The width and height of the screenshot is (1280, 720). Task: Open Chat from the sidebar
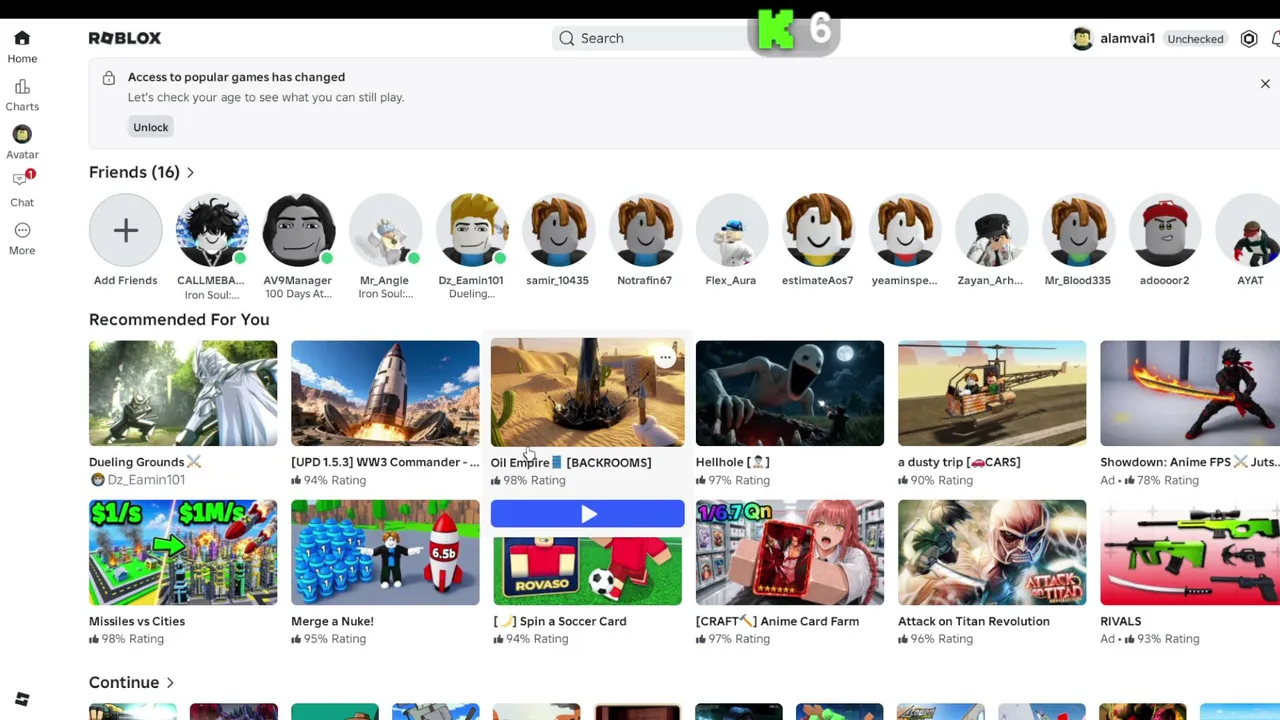pos(22,189)
